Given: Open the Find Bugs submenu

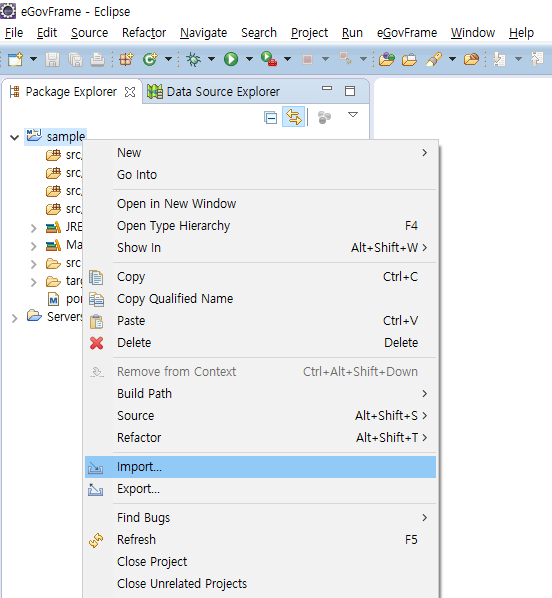Looking at the screenshot, I should point(261,518).
